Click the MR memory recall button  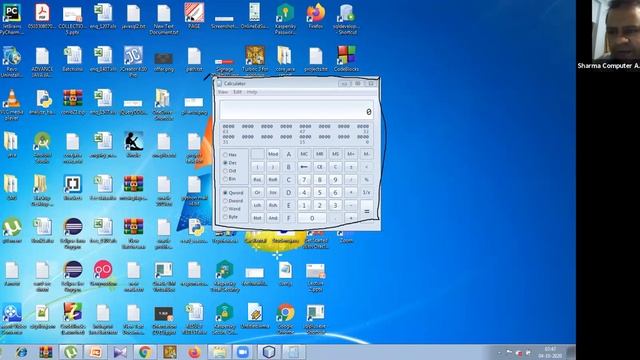point(320,154)
